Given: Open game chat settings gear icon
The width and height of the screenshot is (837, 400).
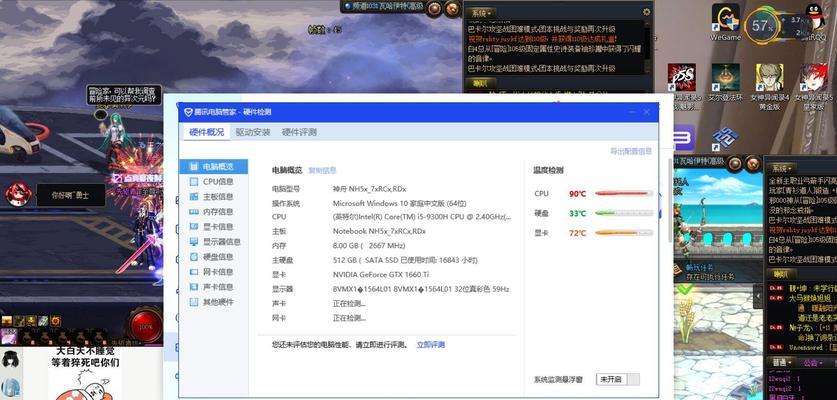Looking at the screenshot, I should pos(646,12).
